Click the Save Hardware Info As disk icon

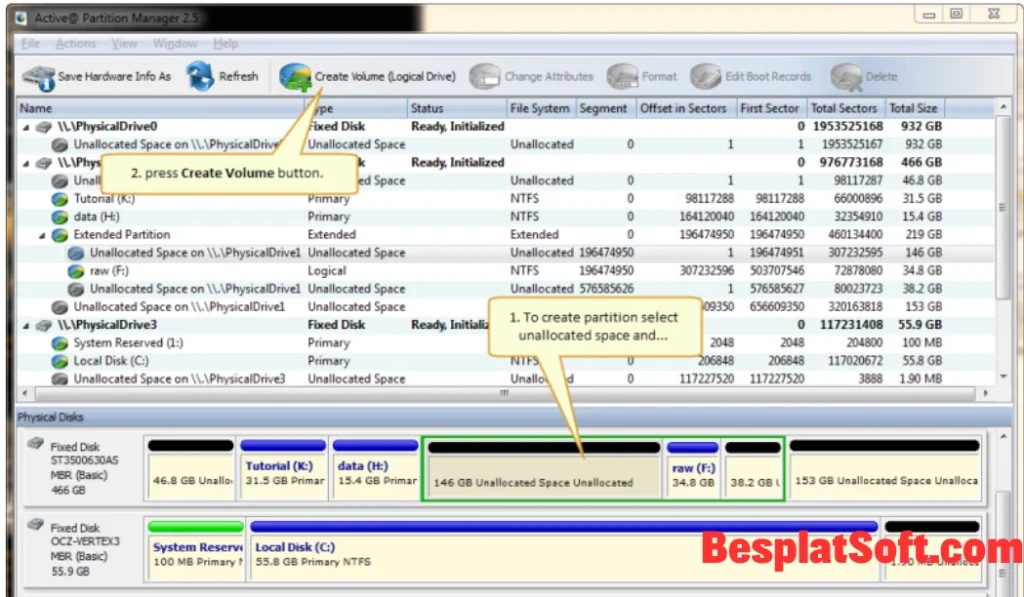pos(38,76)
